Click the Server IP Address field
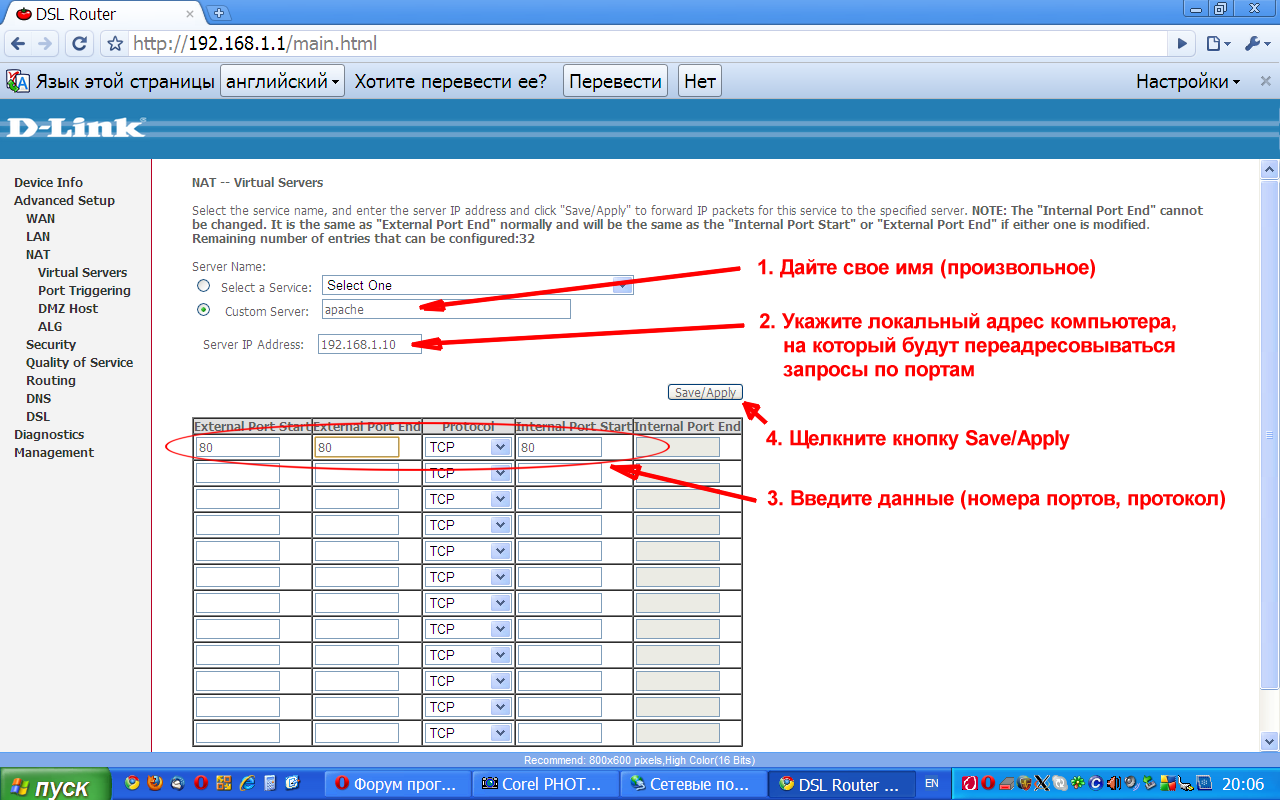The width and height of the screenshot is (1280, 800). pyautogui.click(x=369, y=344)
